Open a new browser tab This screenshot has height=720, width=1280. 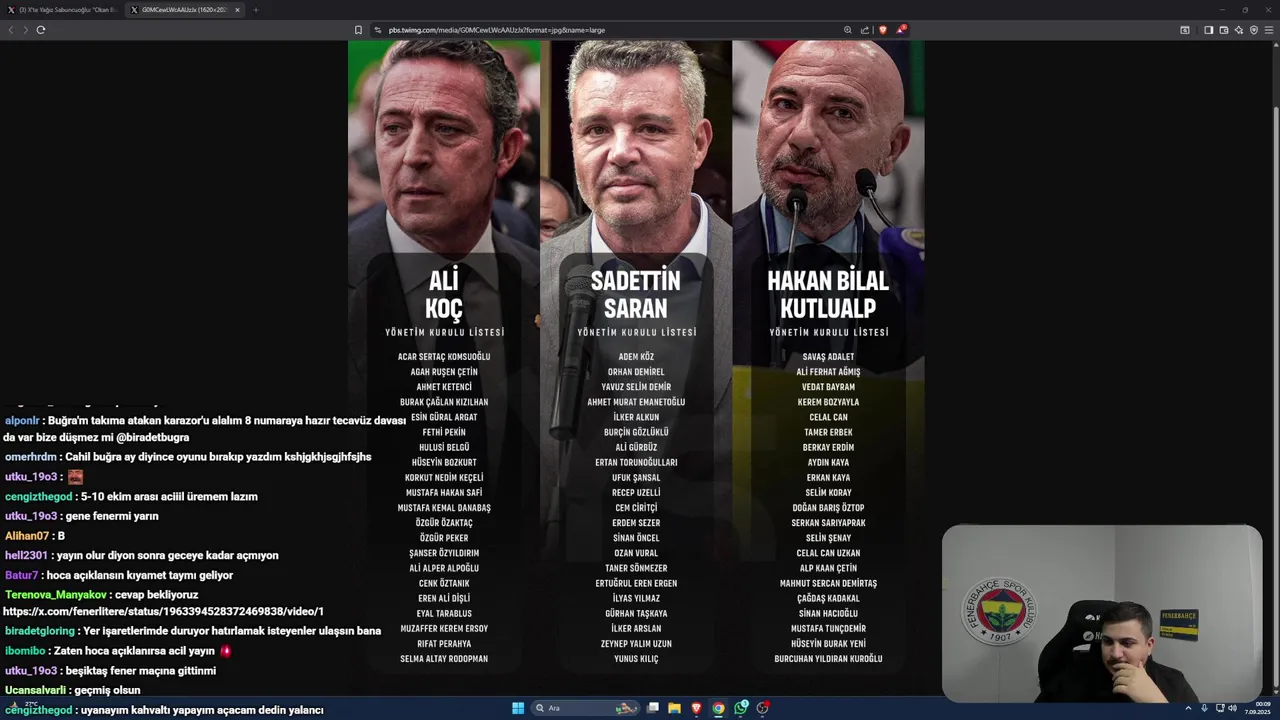coord(255,10)
